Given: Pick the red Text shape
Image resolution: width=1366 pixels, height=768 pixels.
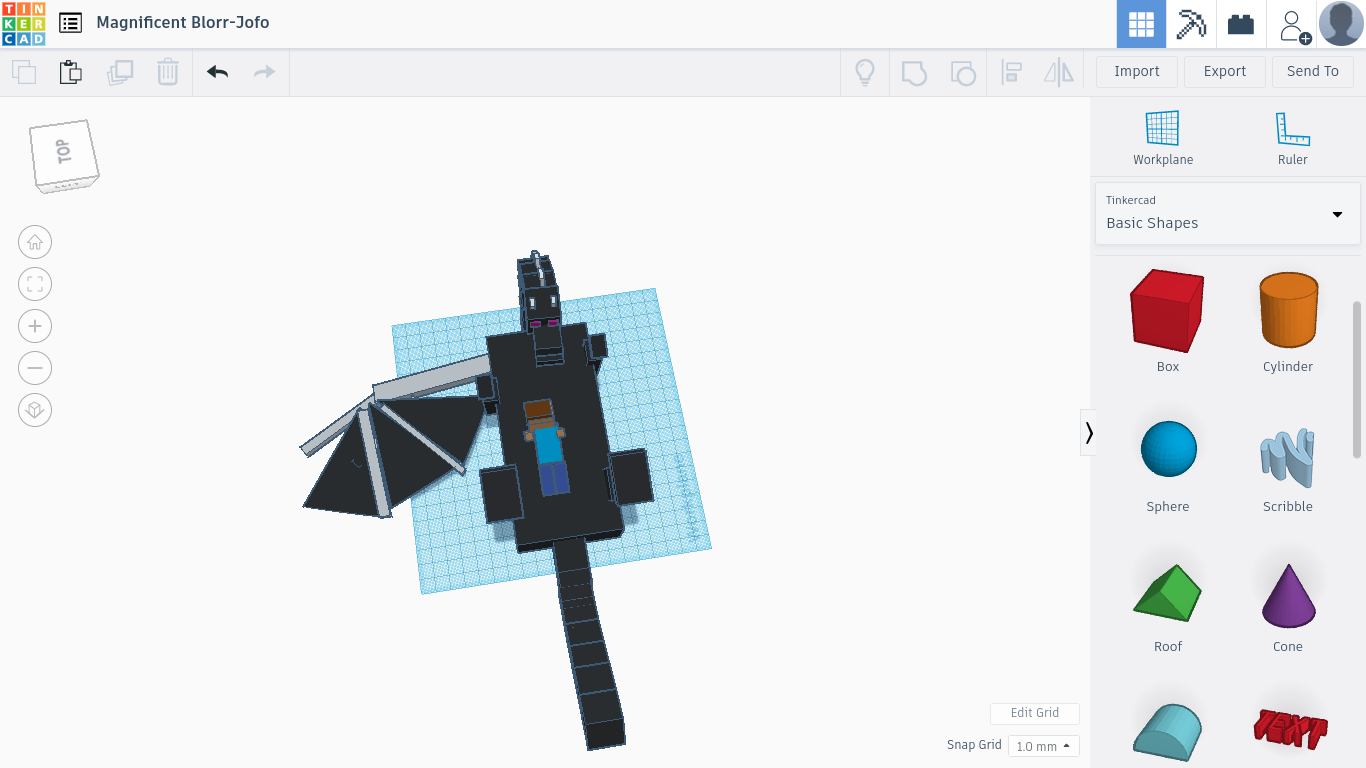Looking at the screenshot, I should click(1289, 730).
